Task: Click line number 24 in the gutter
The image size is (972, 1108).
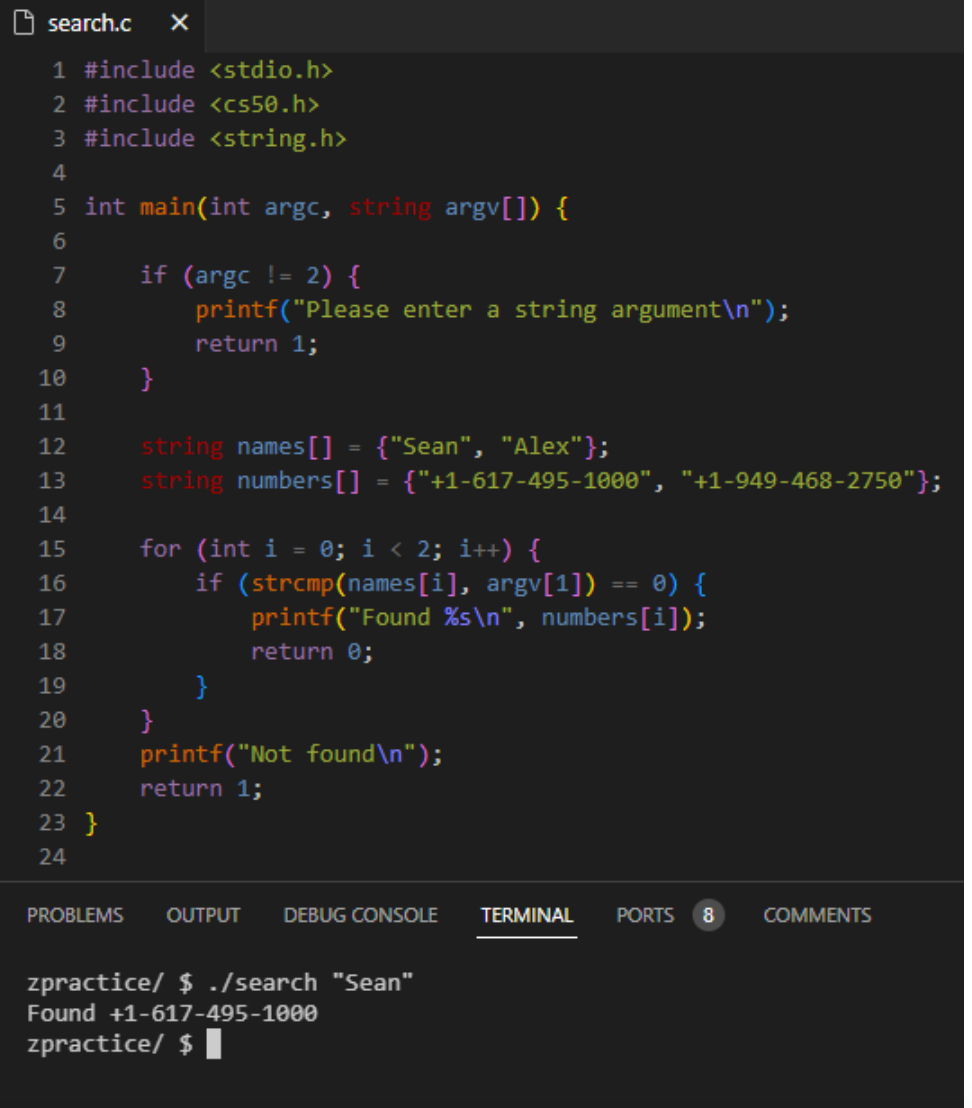Action: [x=52, y=857]
